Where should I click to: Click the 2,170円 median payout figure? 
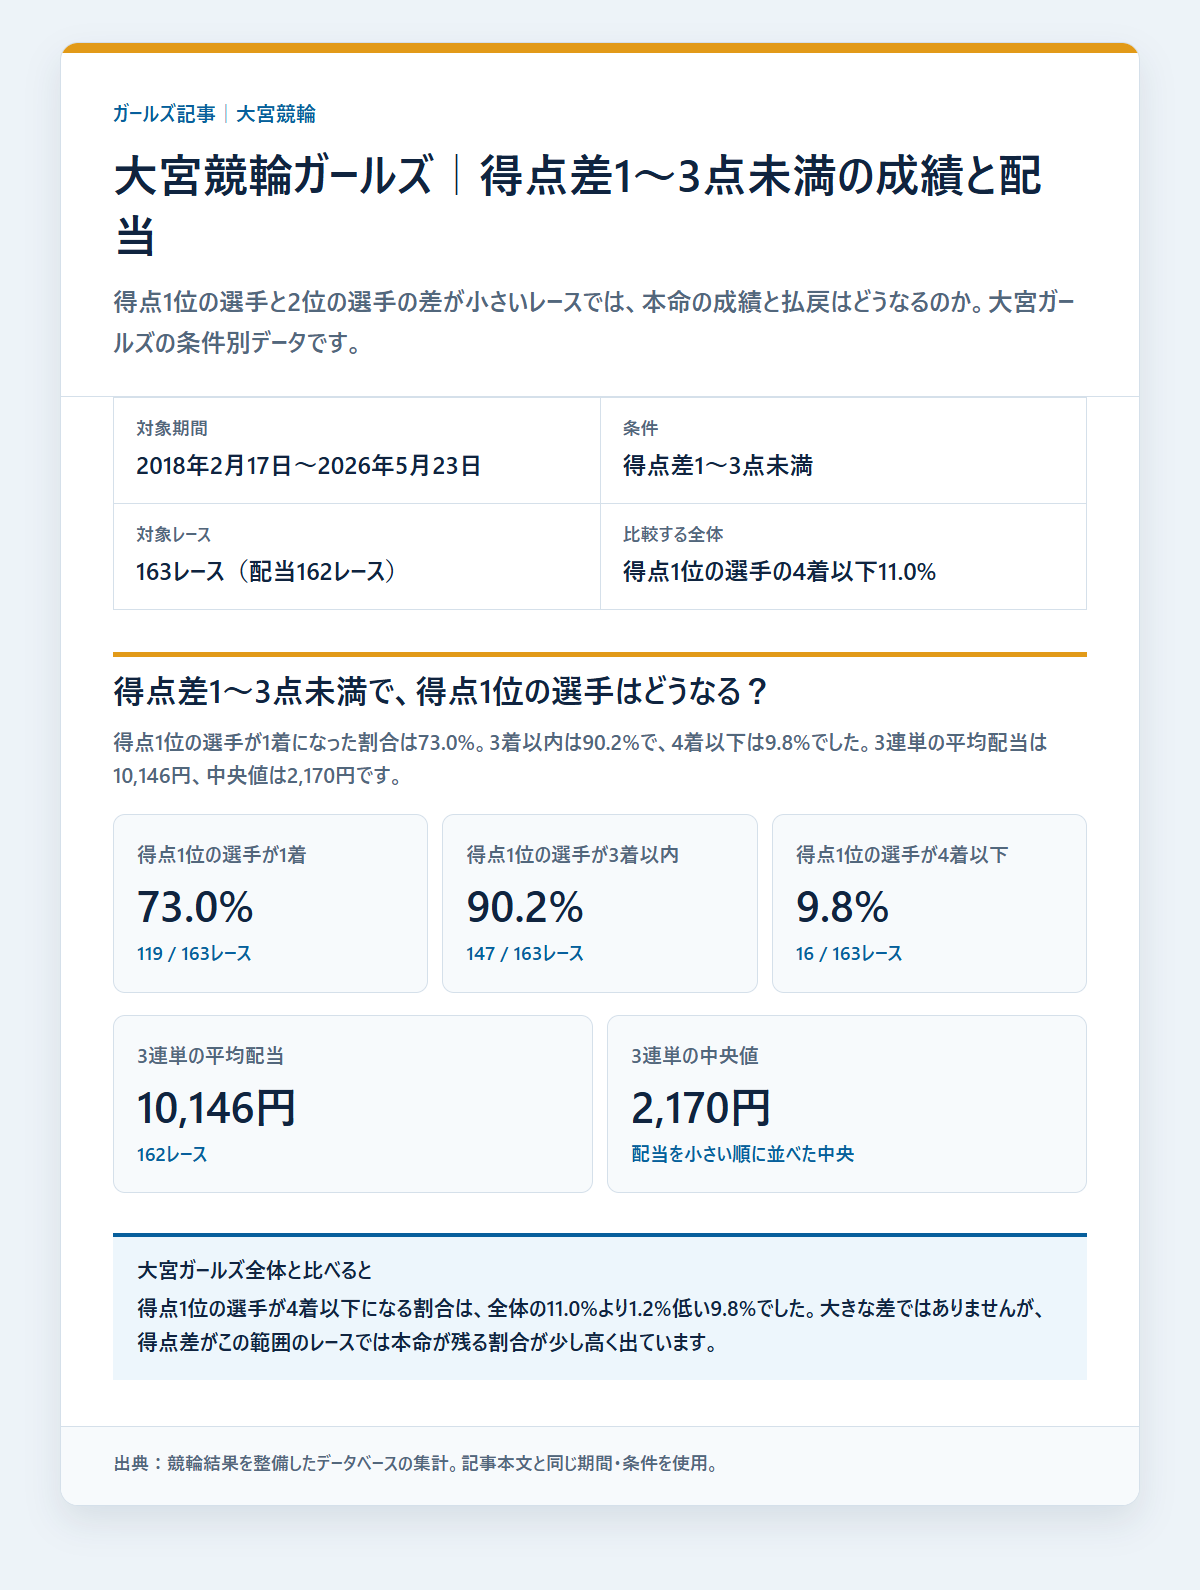click(x=701, y=1108)
